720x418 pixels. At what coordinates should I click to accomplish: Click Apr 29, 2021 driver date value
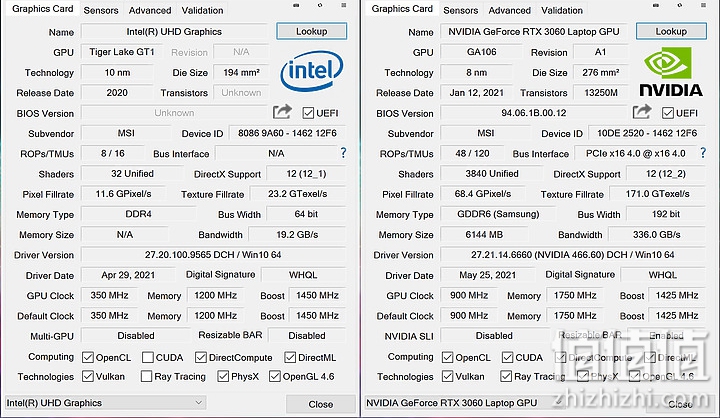tap(128, 275)
